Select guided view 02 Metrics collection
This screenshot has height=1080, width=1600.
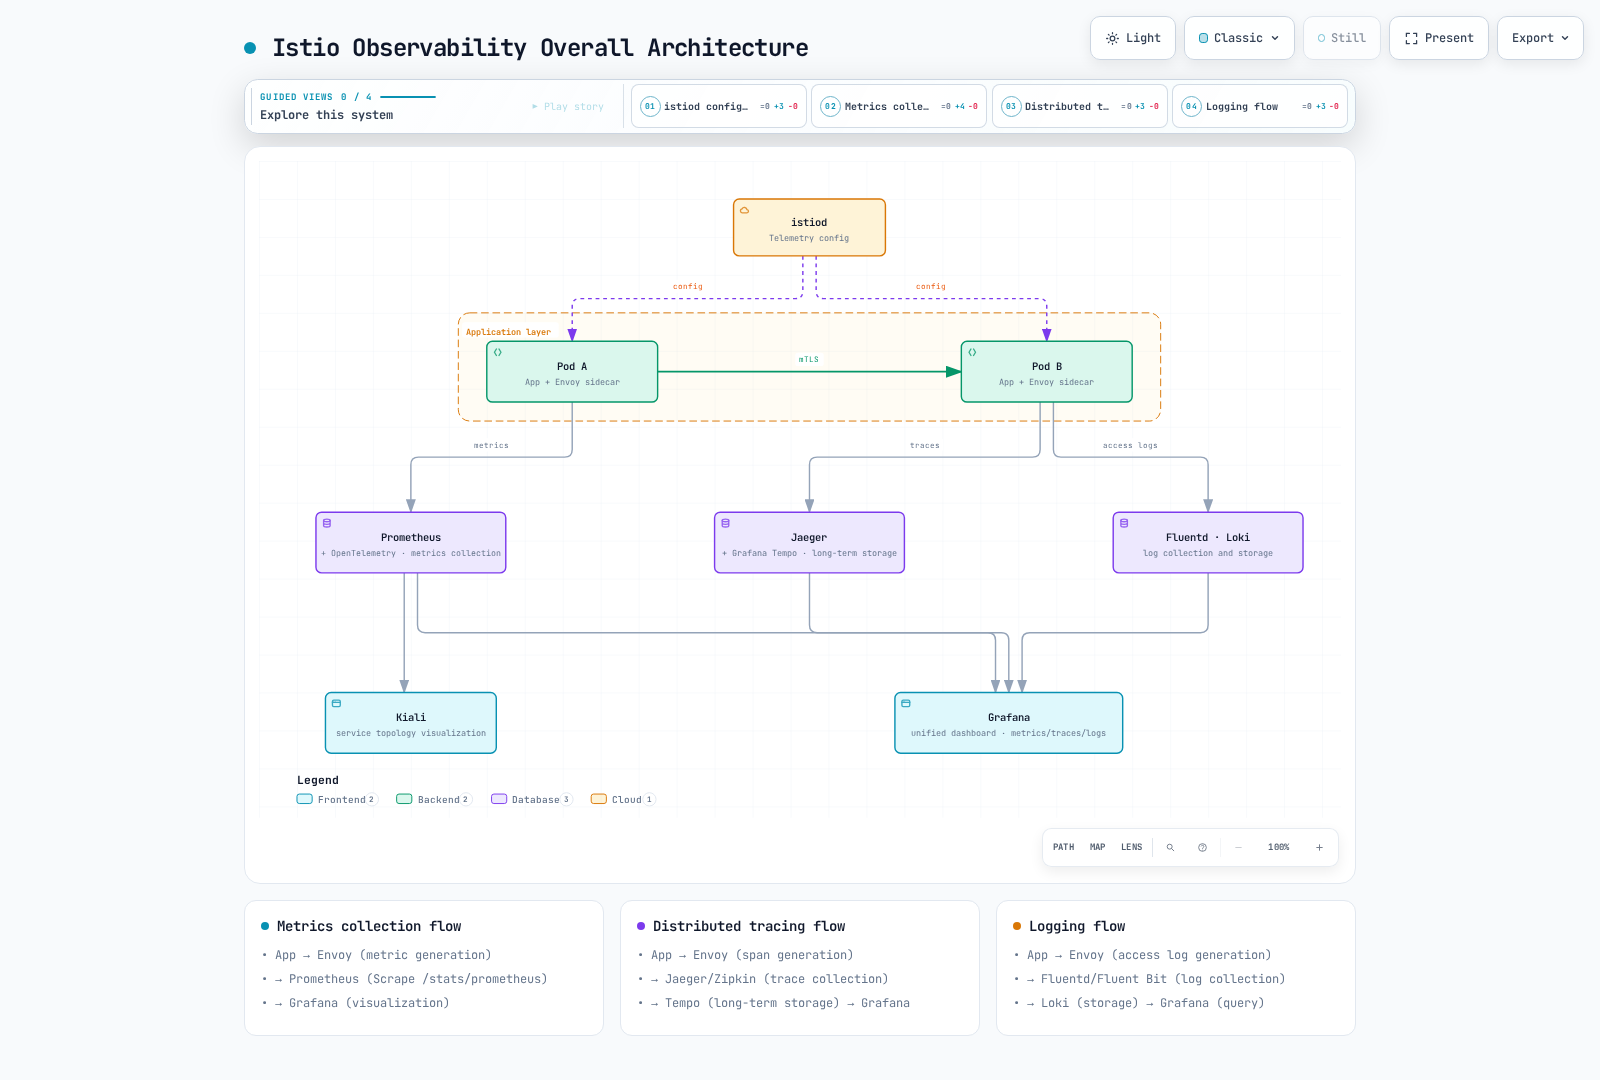(899, 106)
